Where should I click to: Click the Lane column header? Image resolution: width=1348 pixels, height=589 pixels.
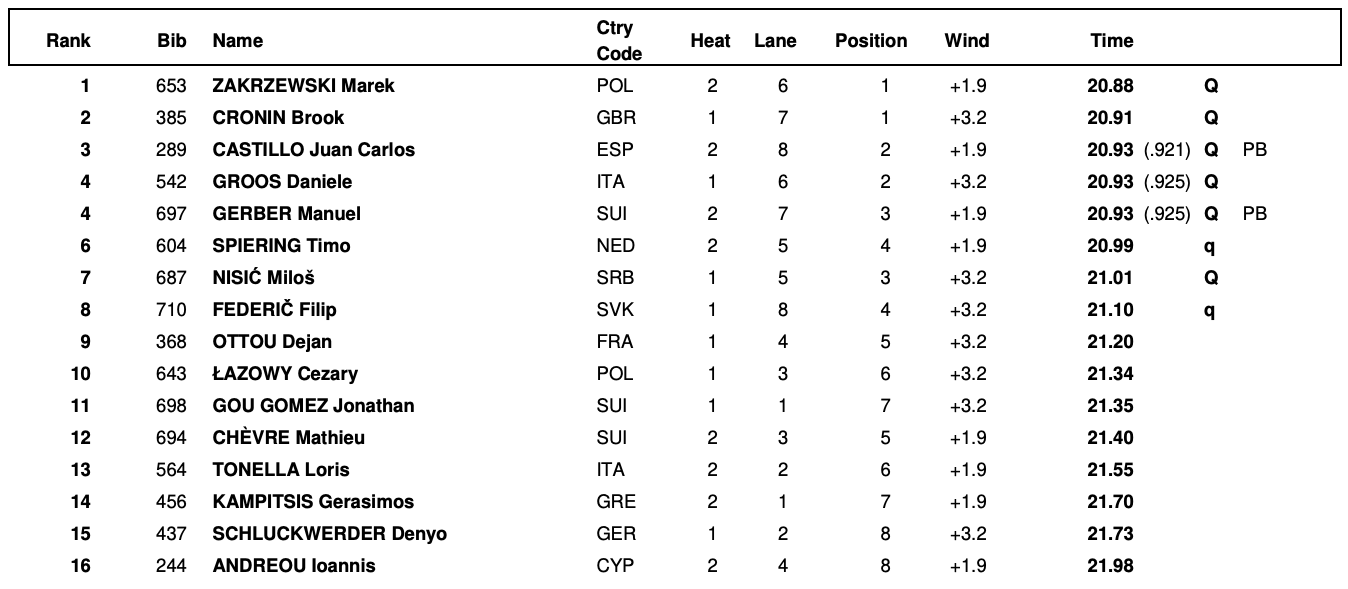(775, 41)
